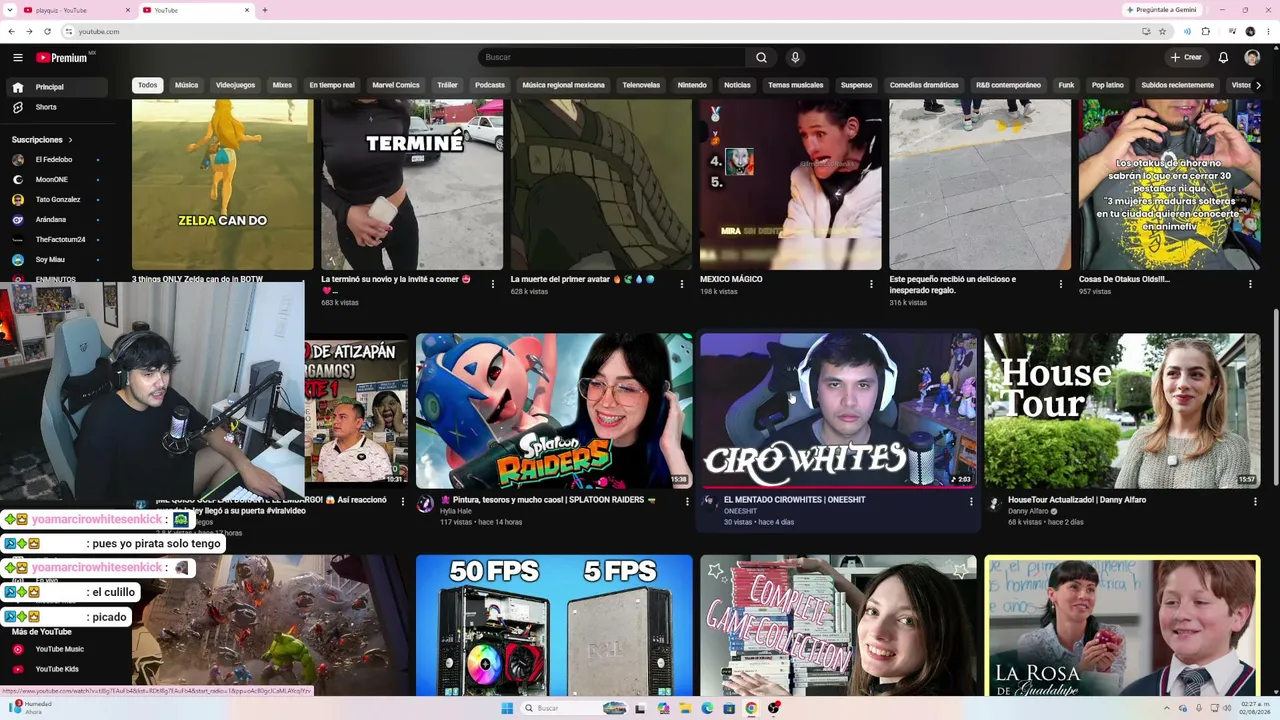1280x720 pixels.
Task: Click browser back arrow
Action: (12, 31)
